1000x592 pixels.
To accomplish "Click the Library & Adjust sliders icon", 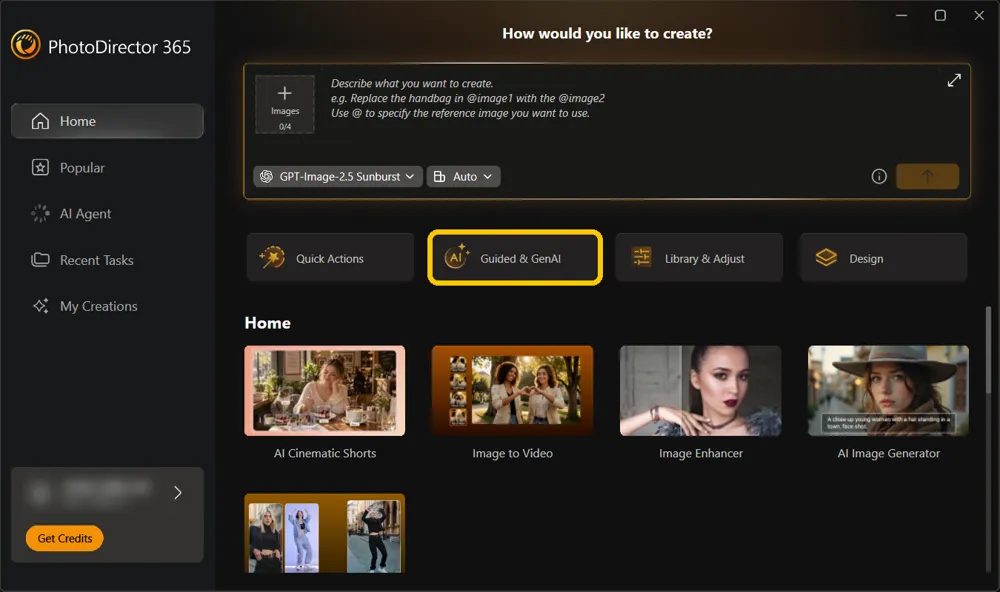I will 641,256.
